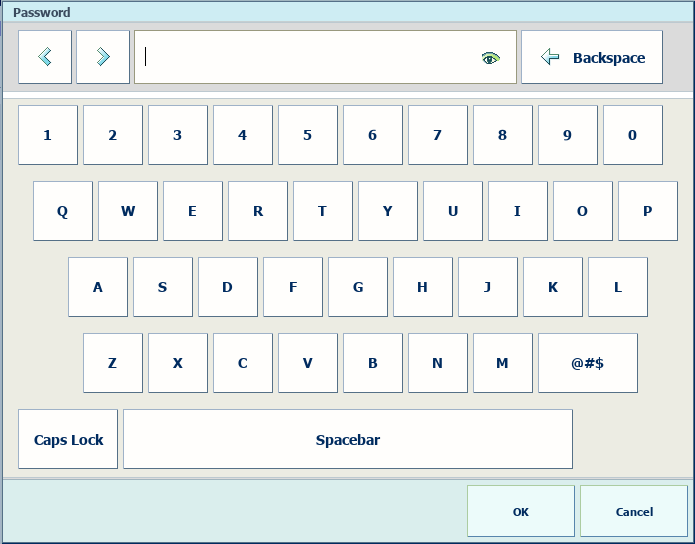The image size is (695, 544).
Task: Toggle Caps Lock on the keyboard
Action: [x=68, y=439]
